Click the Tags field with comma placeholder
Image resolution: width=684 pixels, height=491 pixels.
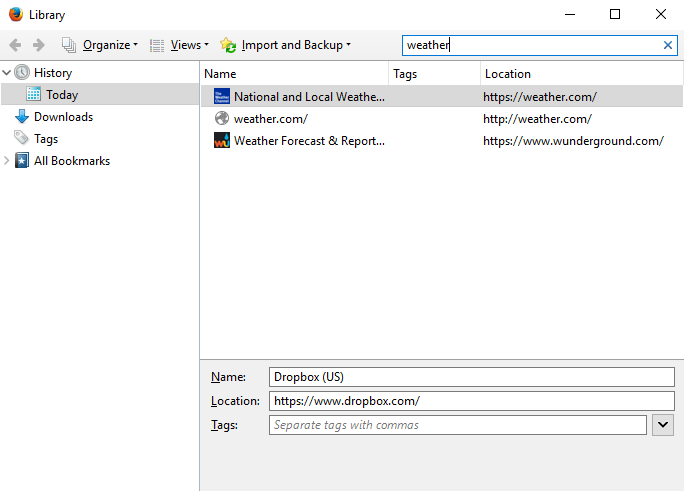tap(458, 425)
